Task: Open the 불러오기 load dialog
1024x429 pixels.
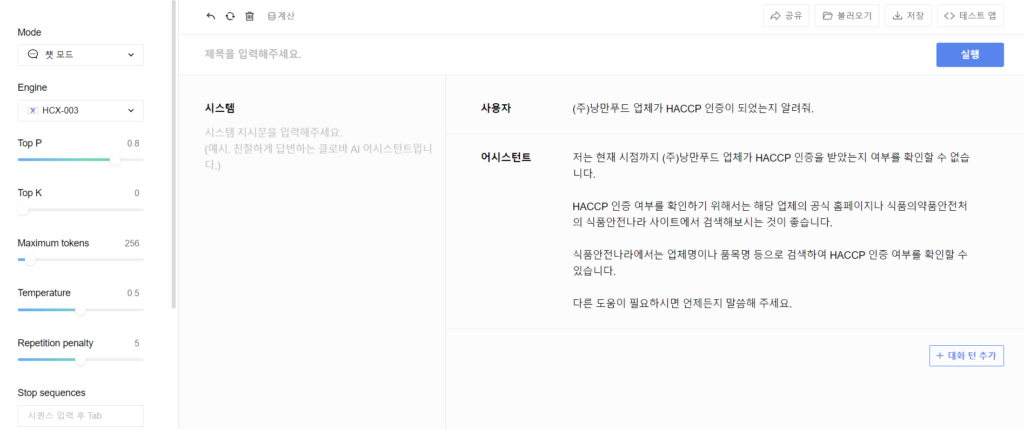Action: click(x=846, y=16)
